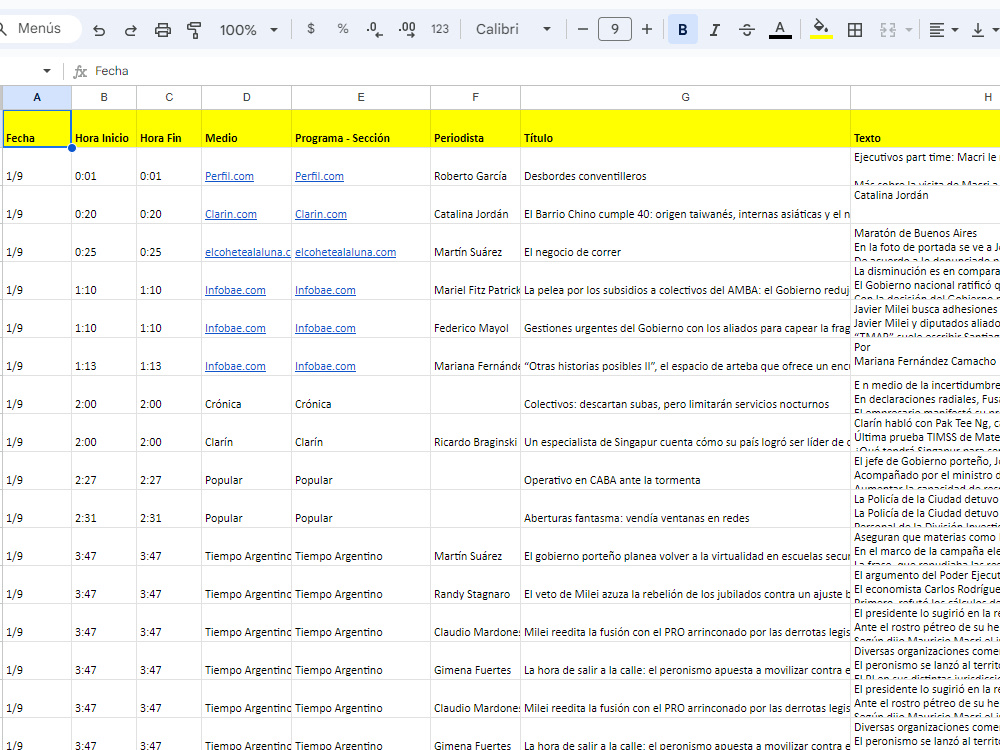Click the merge cells icon
Screen dimensions: 1000x750
coord(887,29)
